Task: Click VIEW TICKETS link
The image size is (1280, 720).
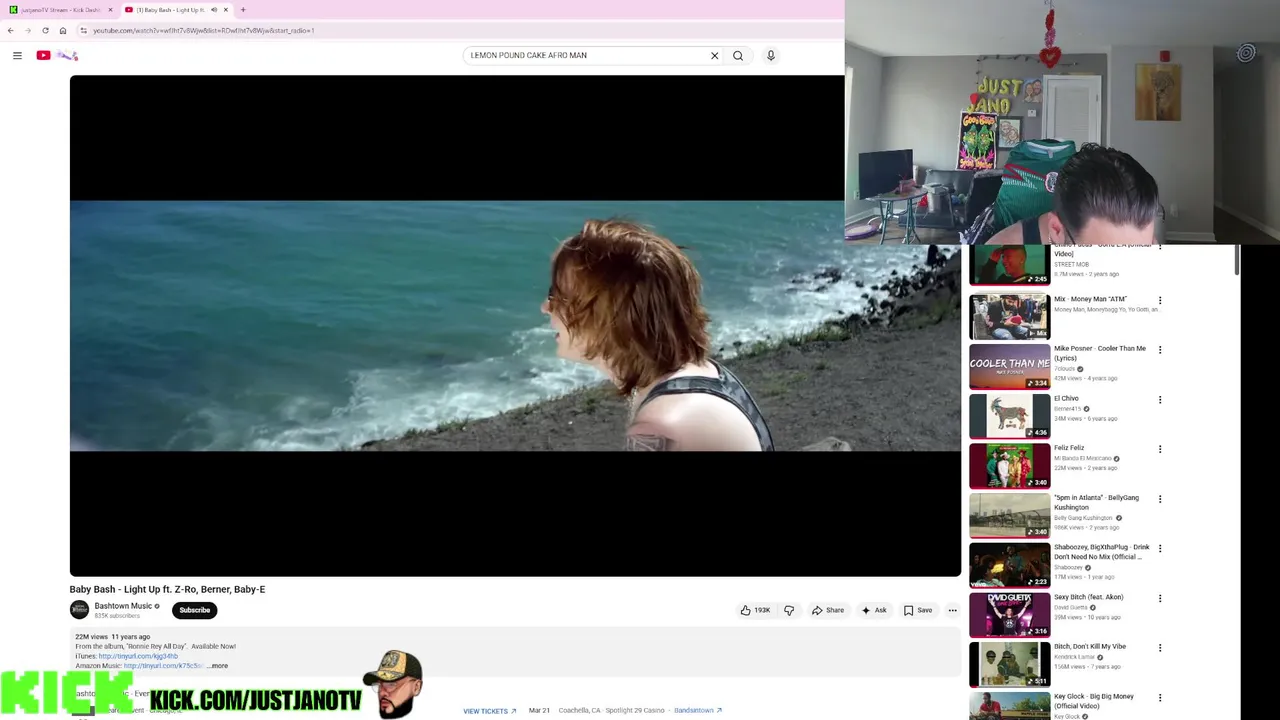Action: [489, 711]
